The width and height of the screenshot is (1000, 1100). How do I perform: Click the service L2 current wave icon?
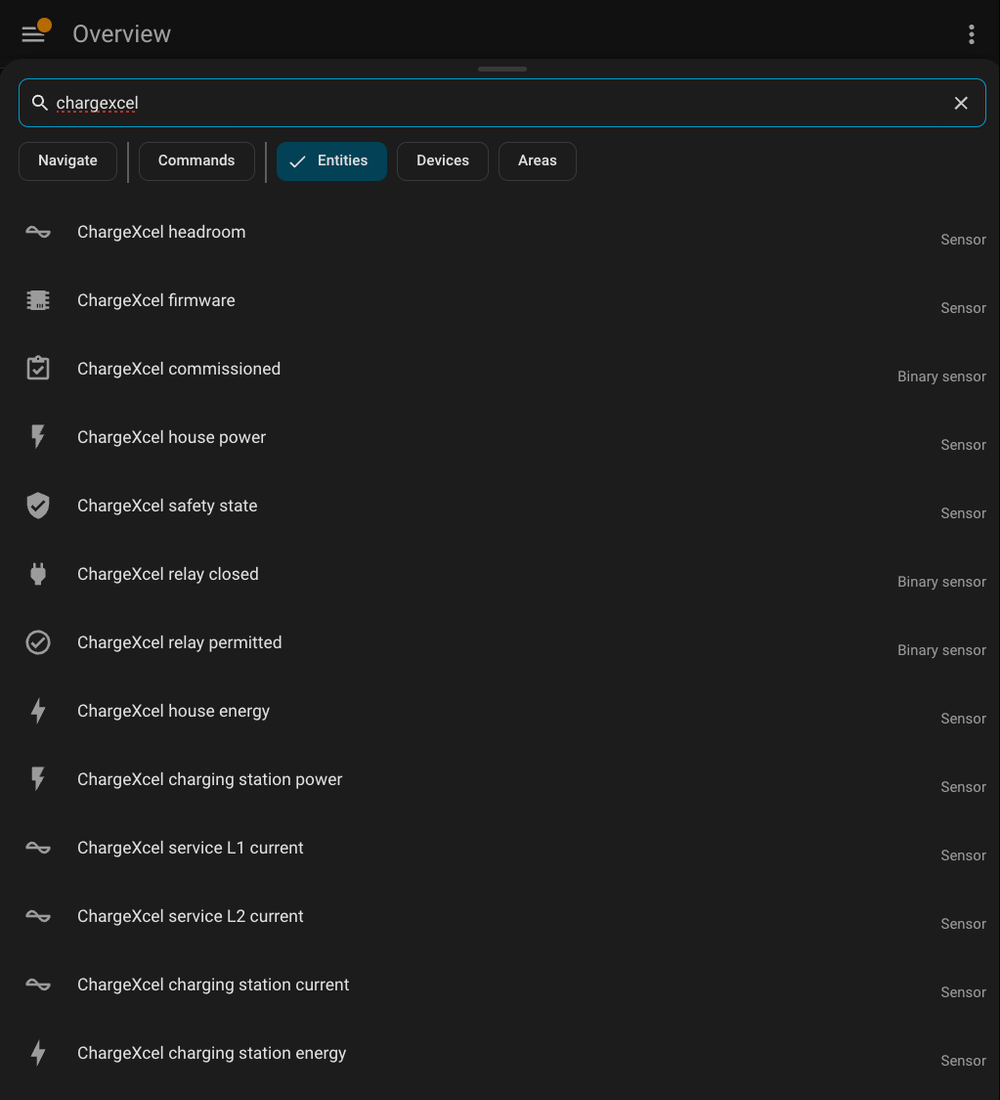tap(38, 915)
